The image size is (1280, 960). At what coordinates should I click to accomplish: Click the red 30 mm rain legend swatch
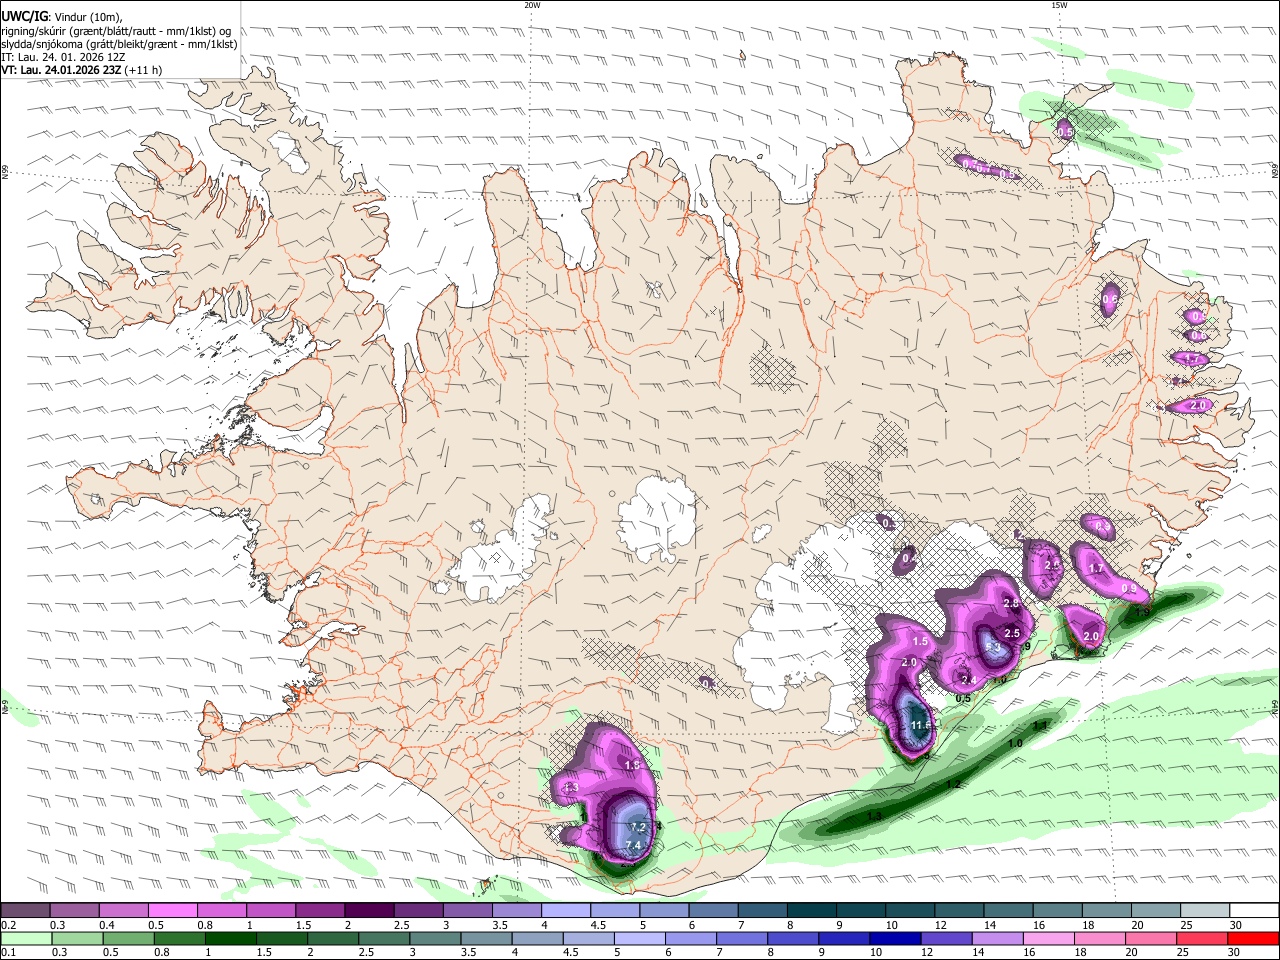click(x=1254, y=939)
